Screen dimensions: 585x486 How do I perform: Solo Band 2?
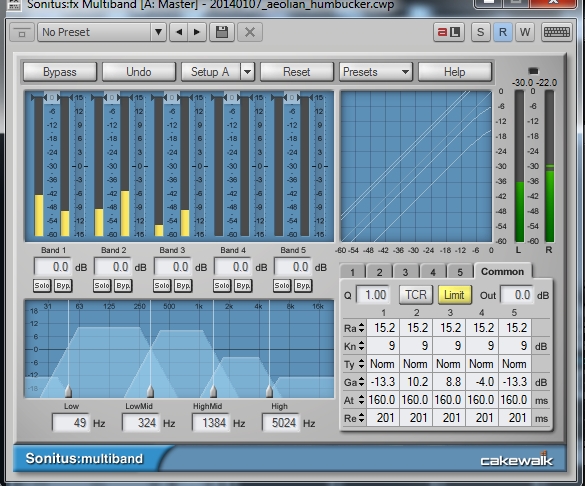click(x=102, y=286)
